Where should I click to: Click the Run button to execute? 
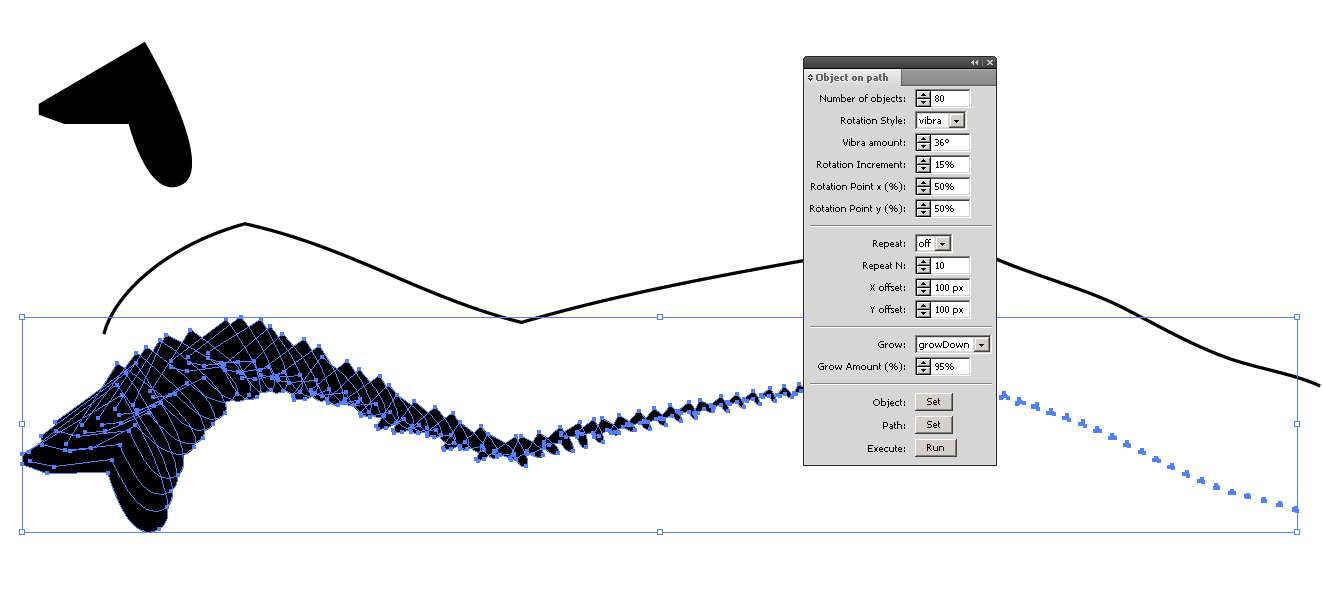934,448
